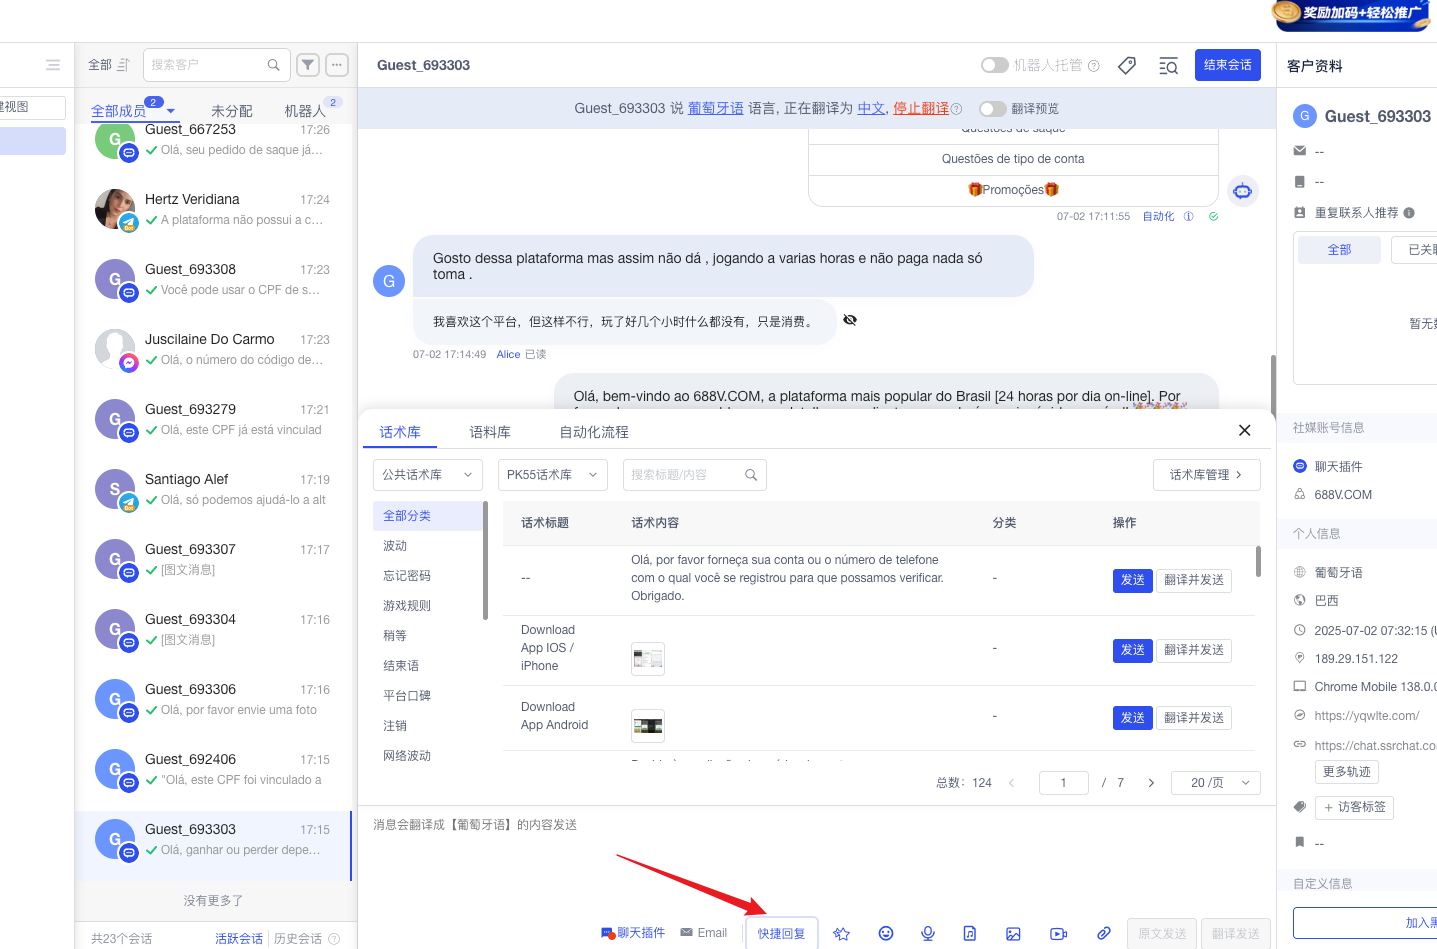Click the 快捷回复 button

coord(781,934)
